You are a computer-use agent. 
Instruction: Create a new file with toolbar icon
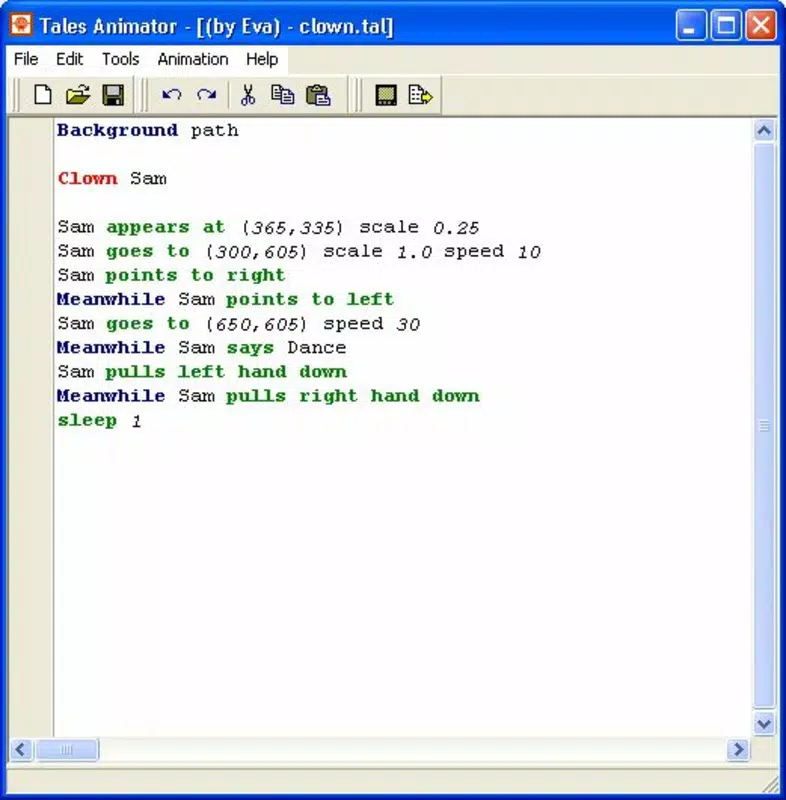click(43, 95)
